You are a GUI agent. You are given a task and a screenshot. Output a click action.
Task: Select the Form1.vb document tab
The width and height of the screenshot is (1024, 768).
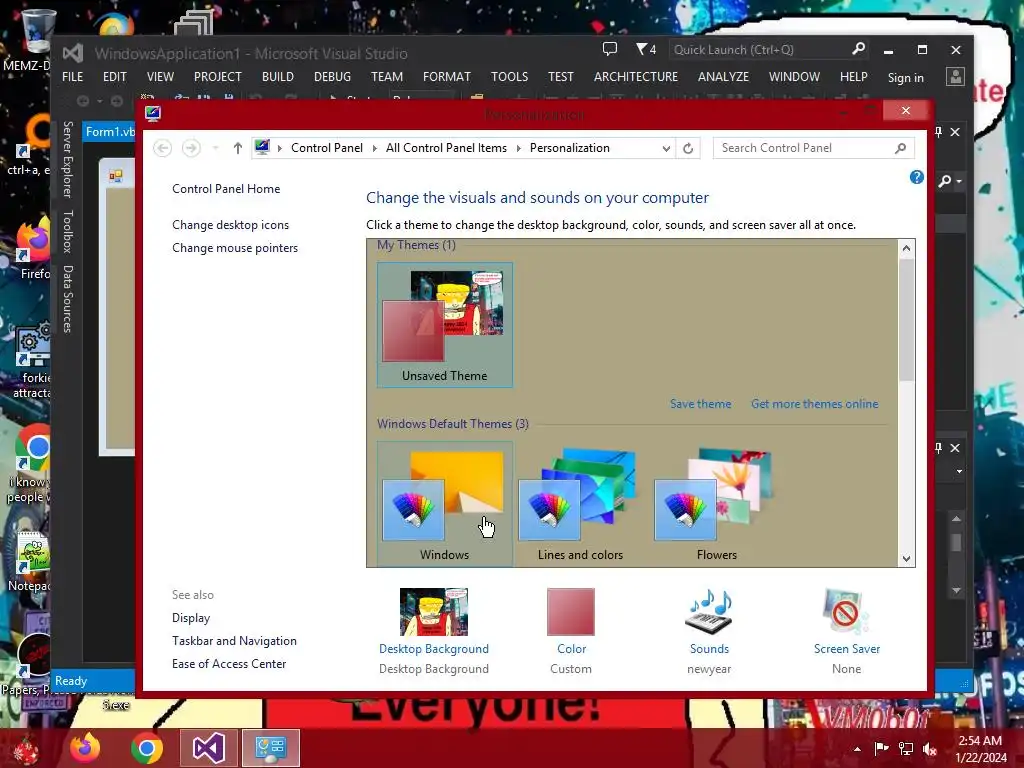click(x=109, y=132)
